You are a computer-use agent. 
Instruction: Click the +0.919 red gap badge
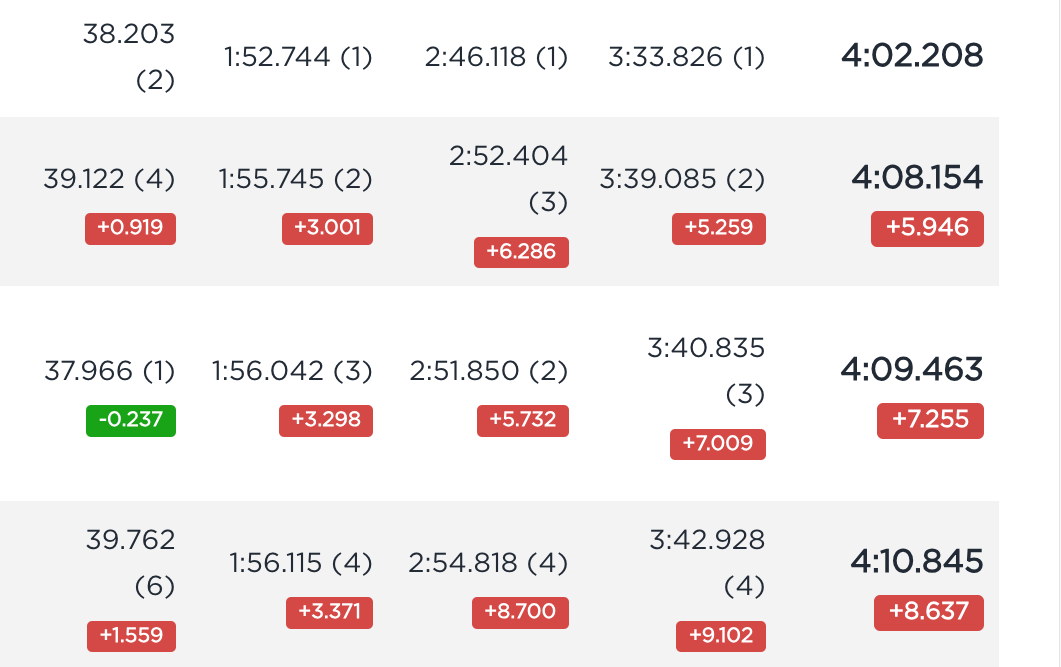pos(130,228)
